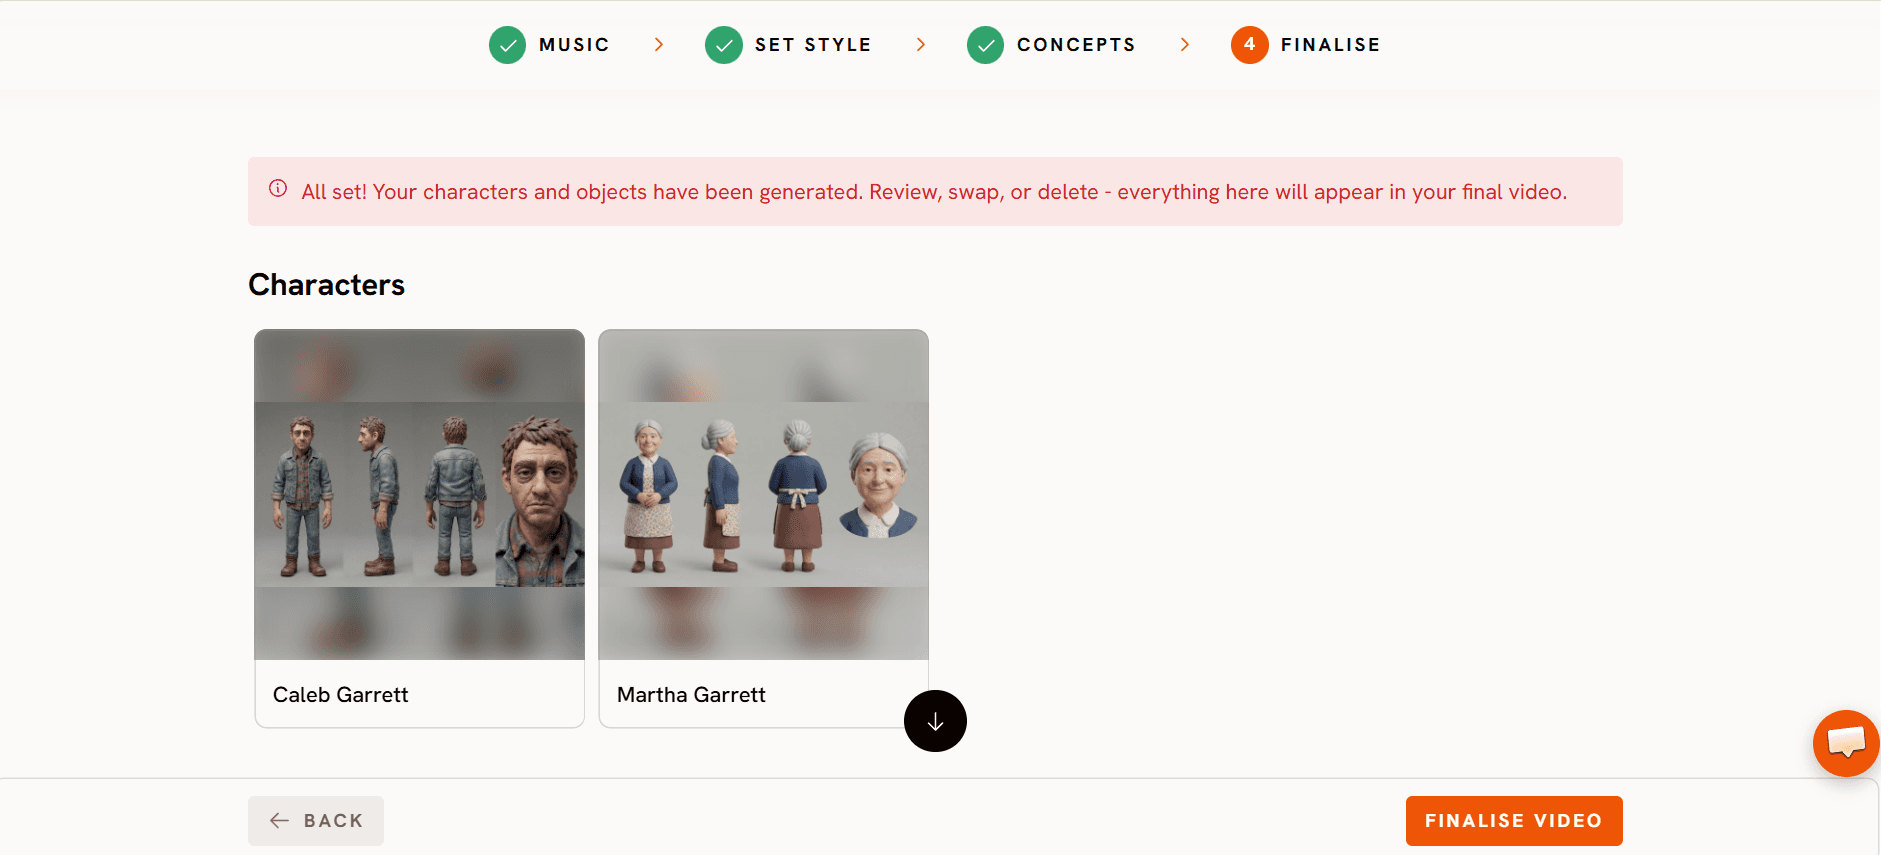Click the Finalise Video button

click(1514, 821)
